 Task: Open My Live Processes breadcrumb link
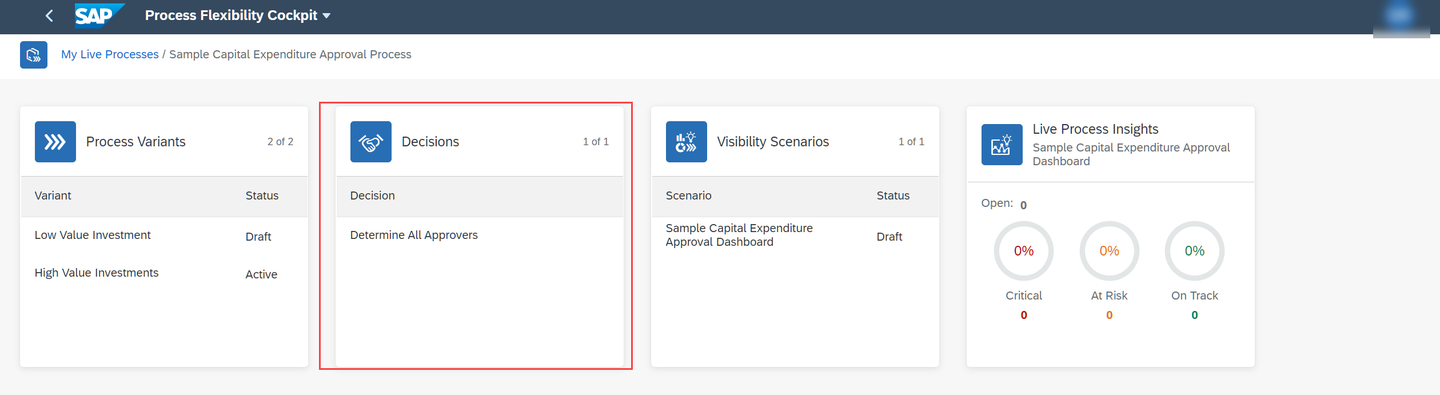pos(110,54)
